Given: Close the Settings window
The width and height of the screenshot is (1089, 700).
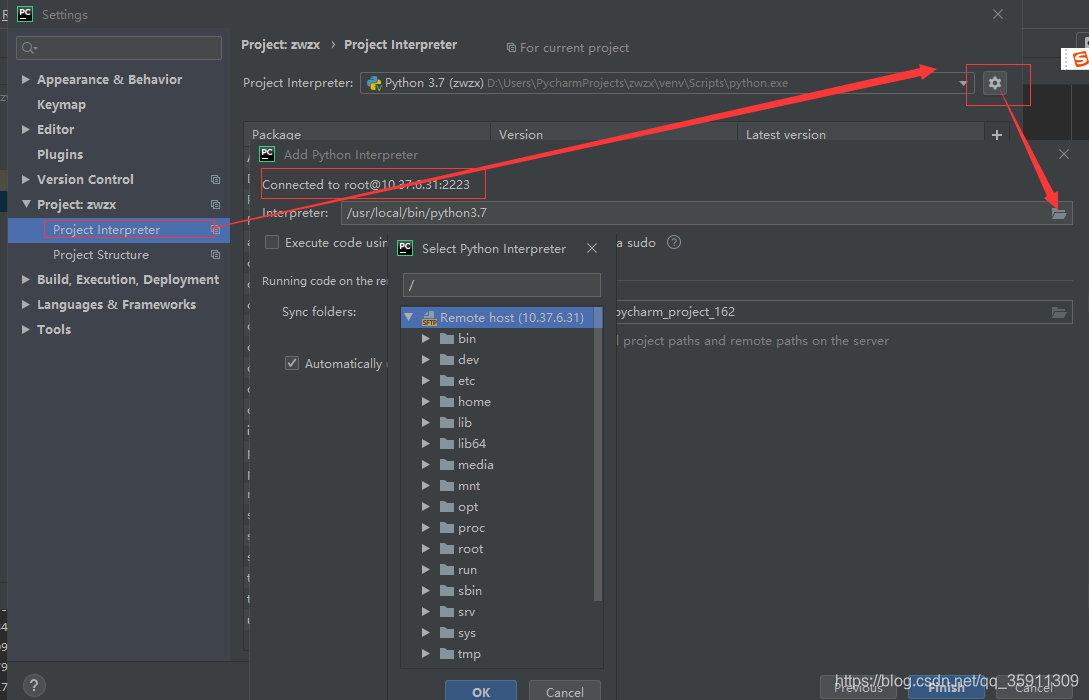Looking at the screenshot, I should point(998,15).
